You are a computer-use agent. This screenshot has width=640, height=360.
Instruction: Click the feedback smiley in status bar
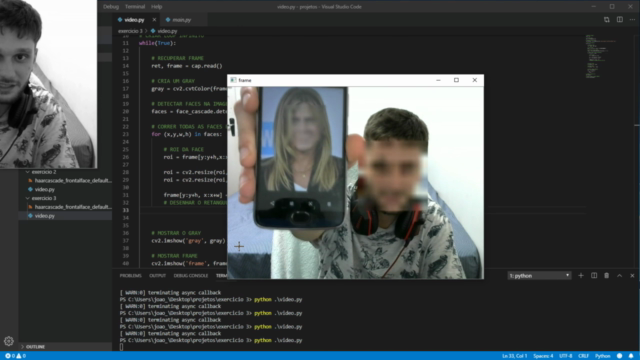(620, 356)
